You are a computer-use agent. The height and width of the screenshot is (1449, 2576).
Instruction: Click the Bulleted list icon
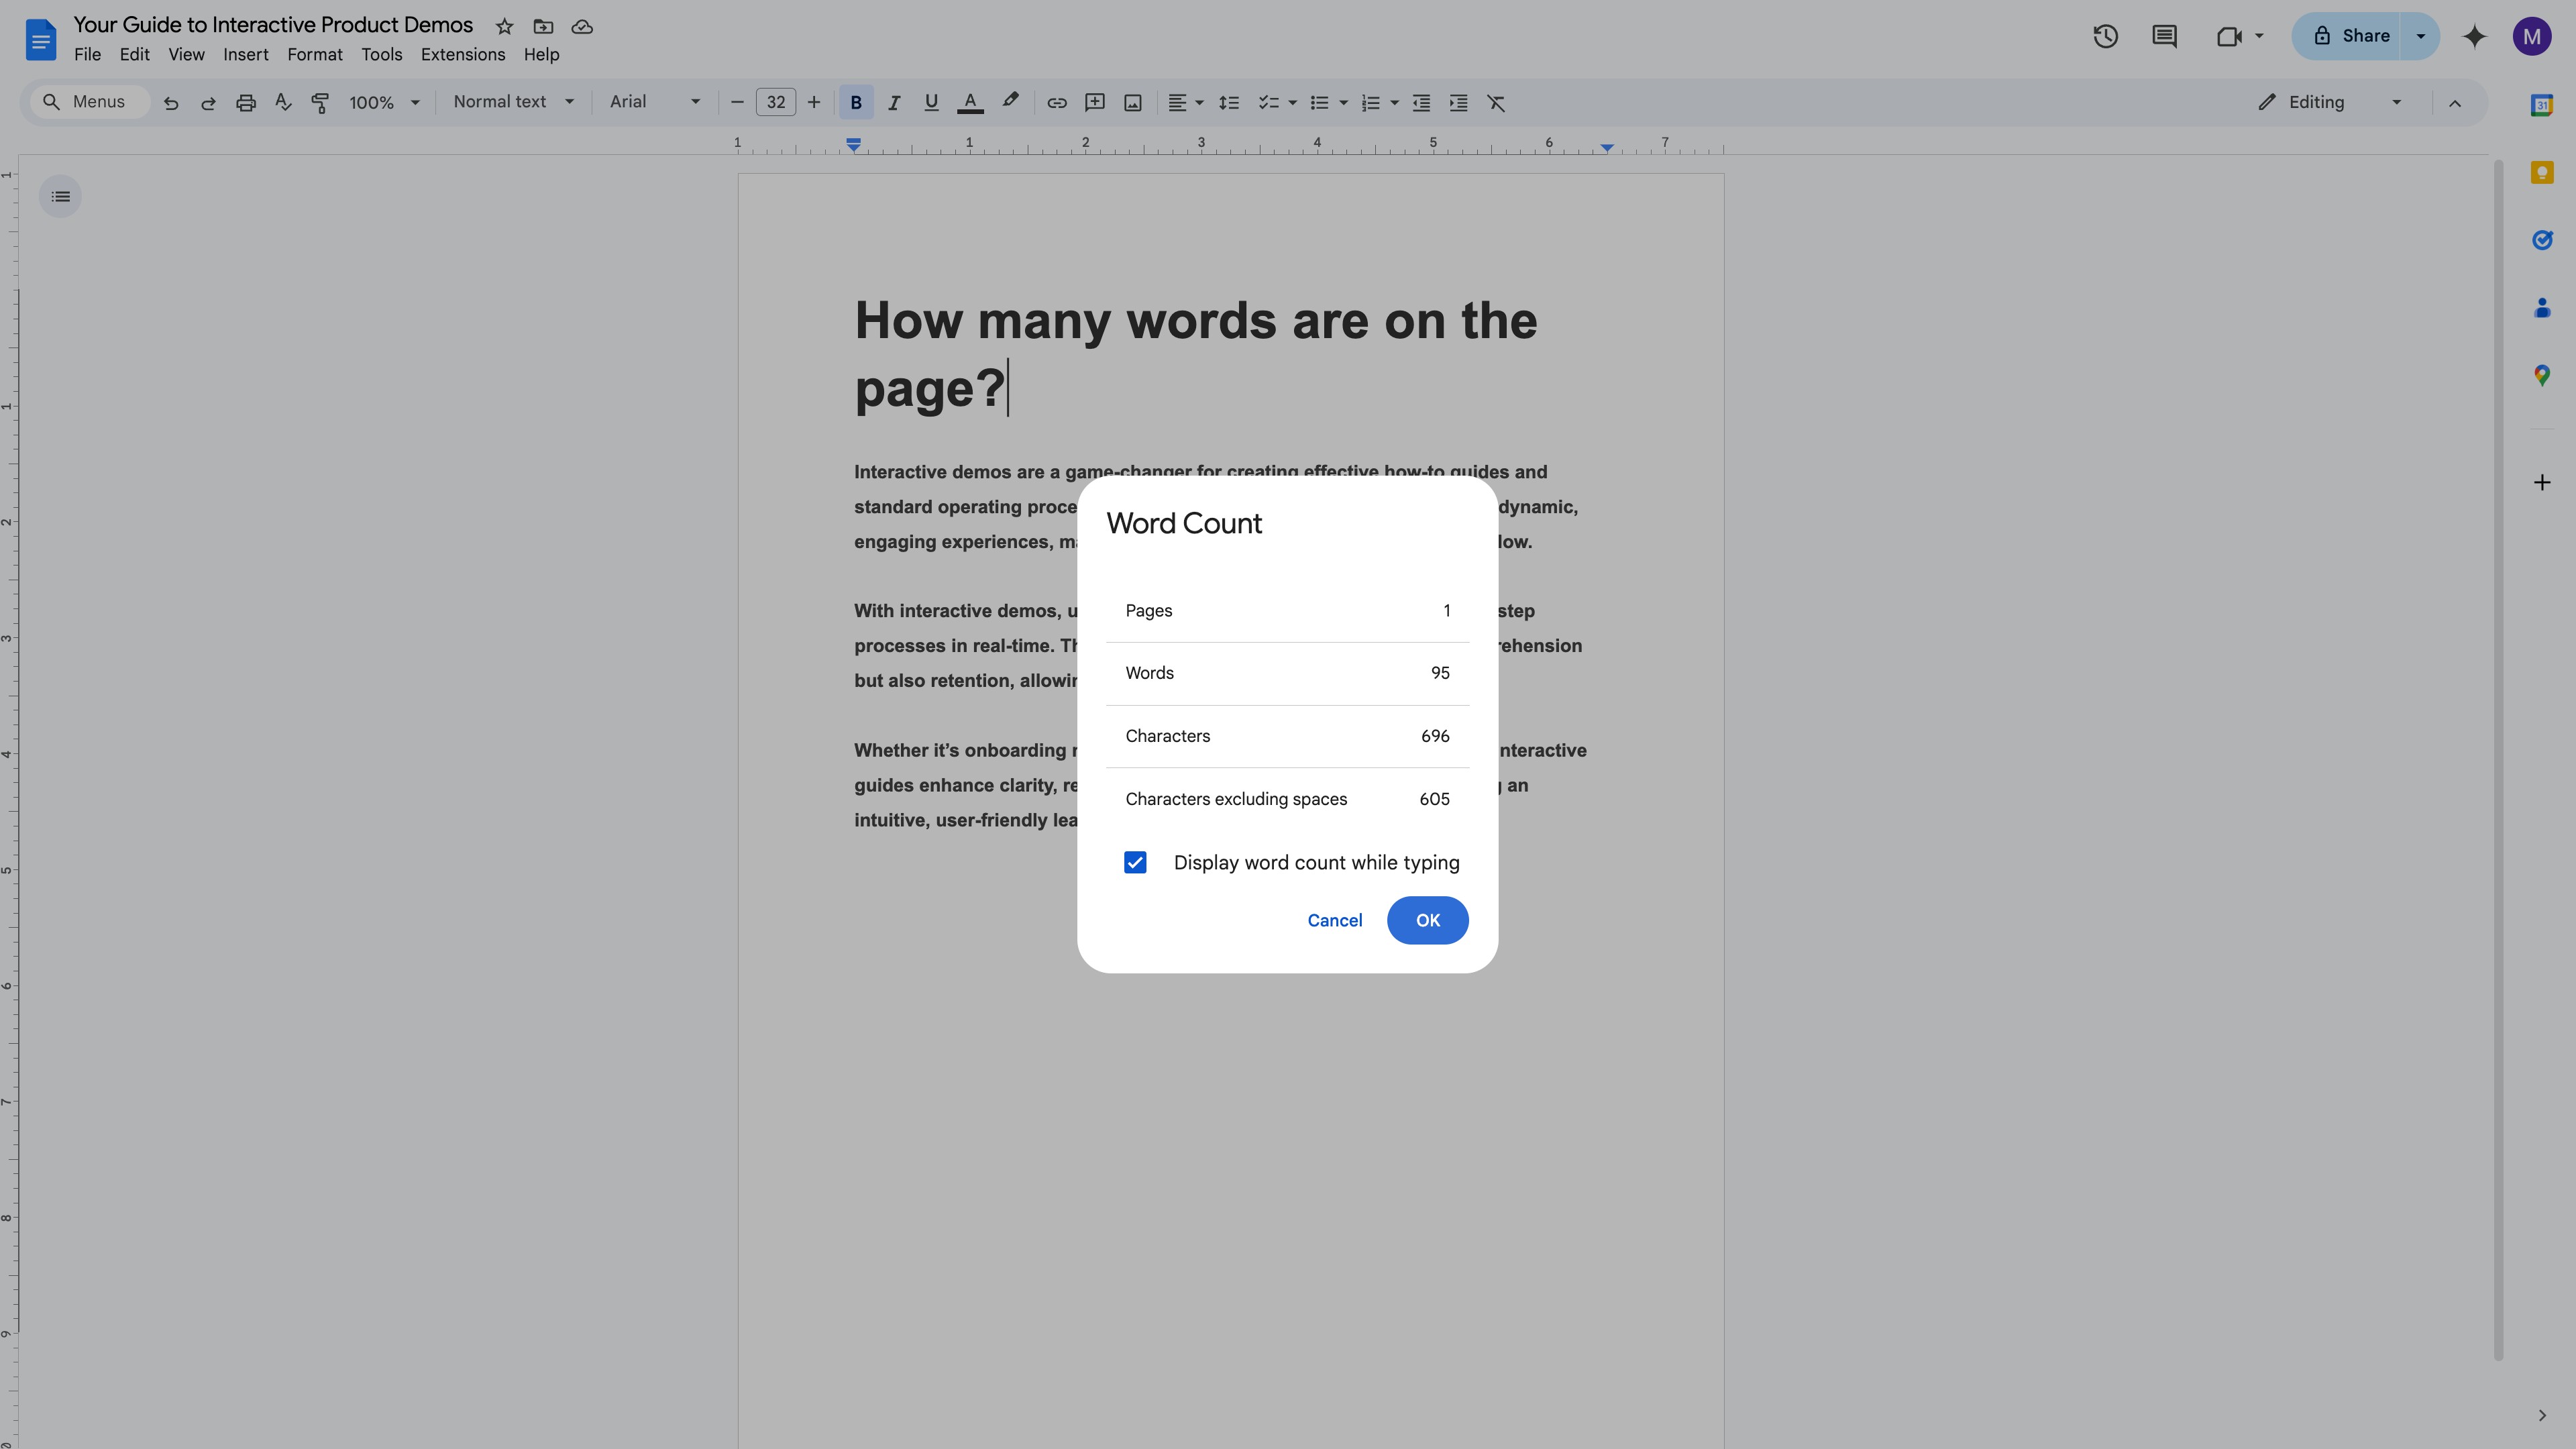(x=1319, y=103)
